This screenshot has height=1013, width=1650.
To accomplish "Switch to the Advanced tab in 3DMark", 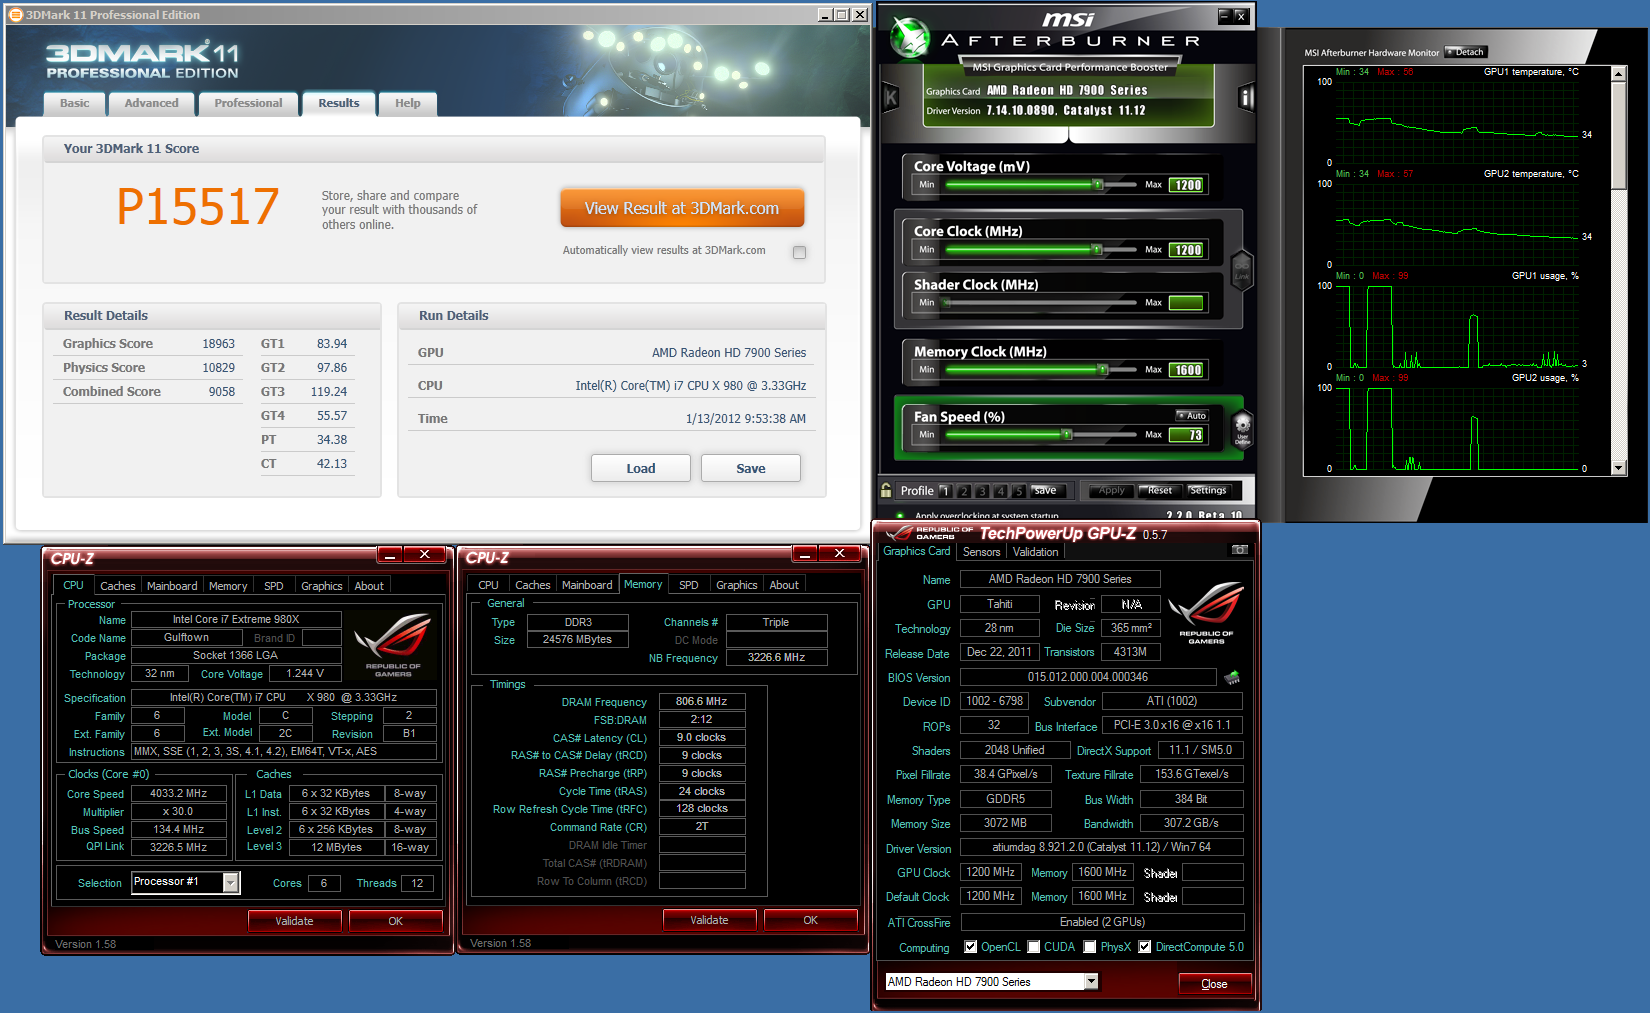I will pyautogui.click(x=151, y=103).
